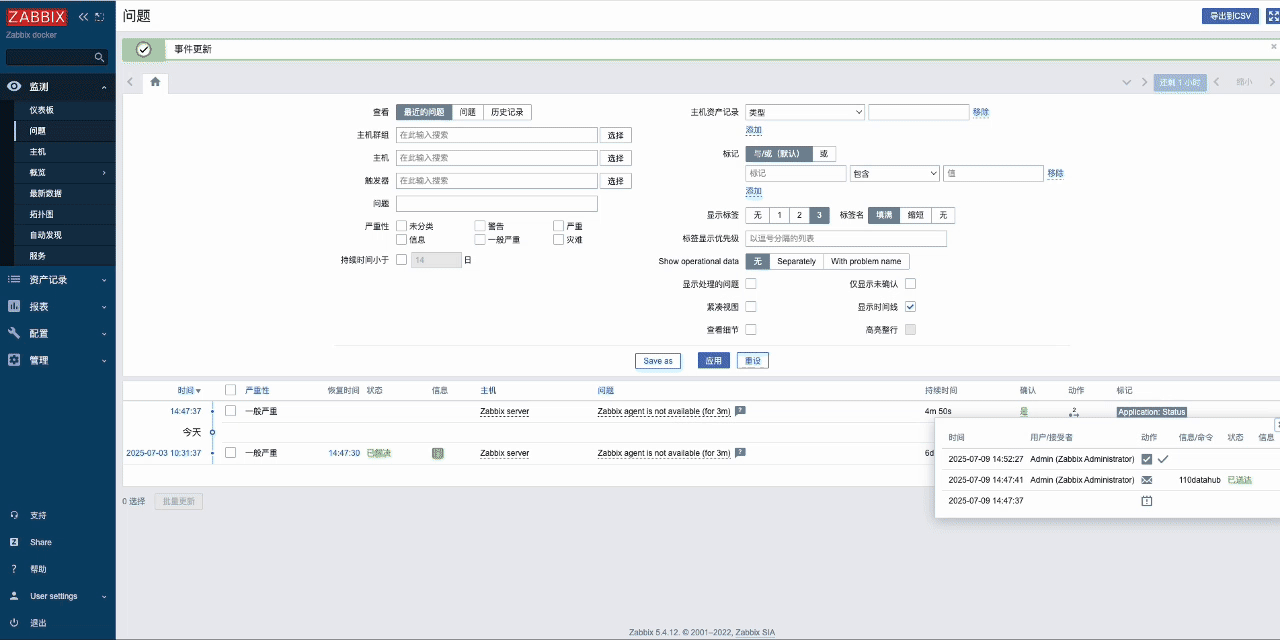
Task: Click the 支持 support icon in sidebar
Action: tap(14, 515)
